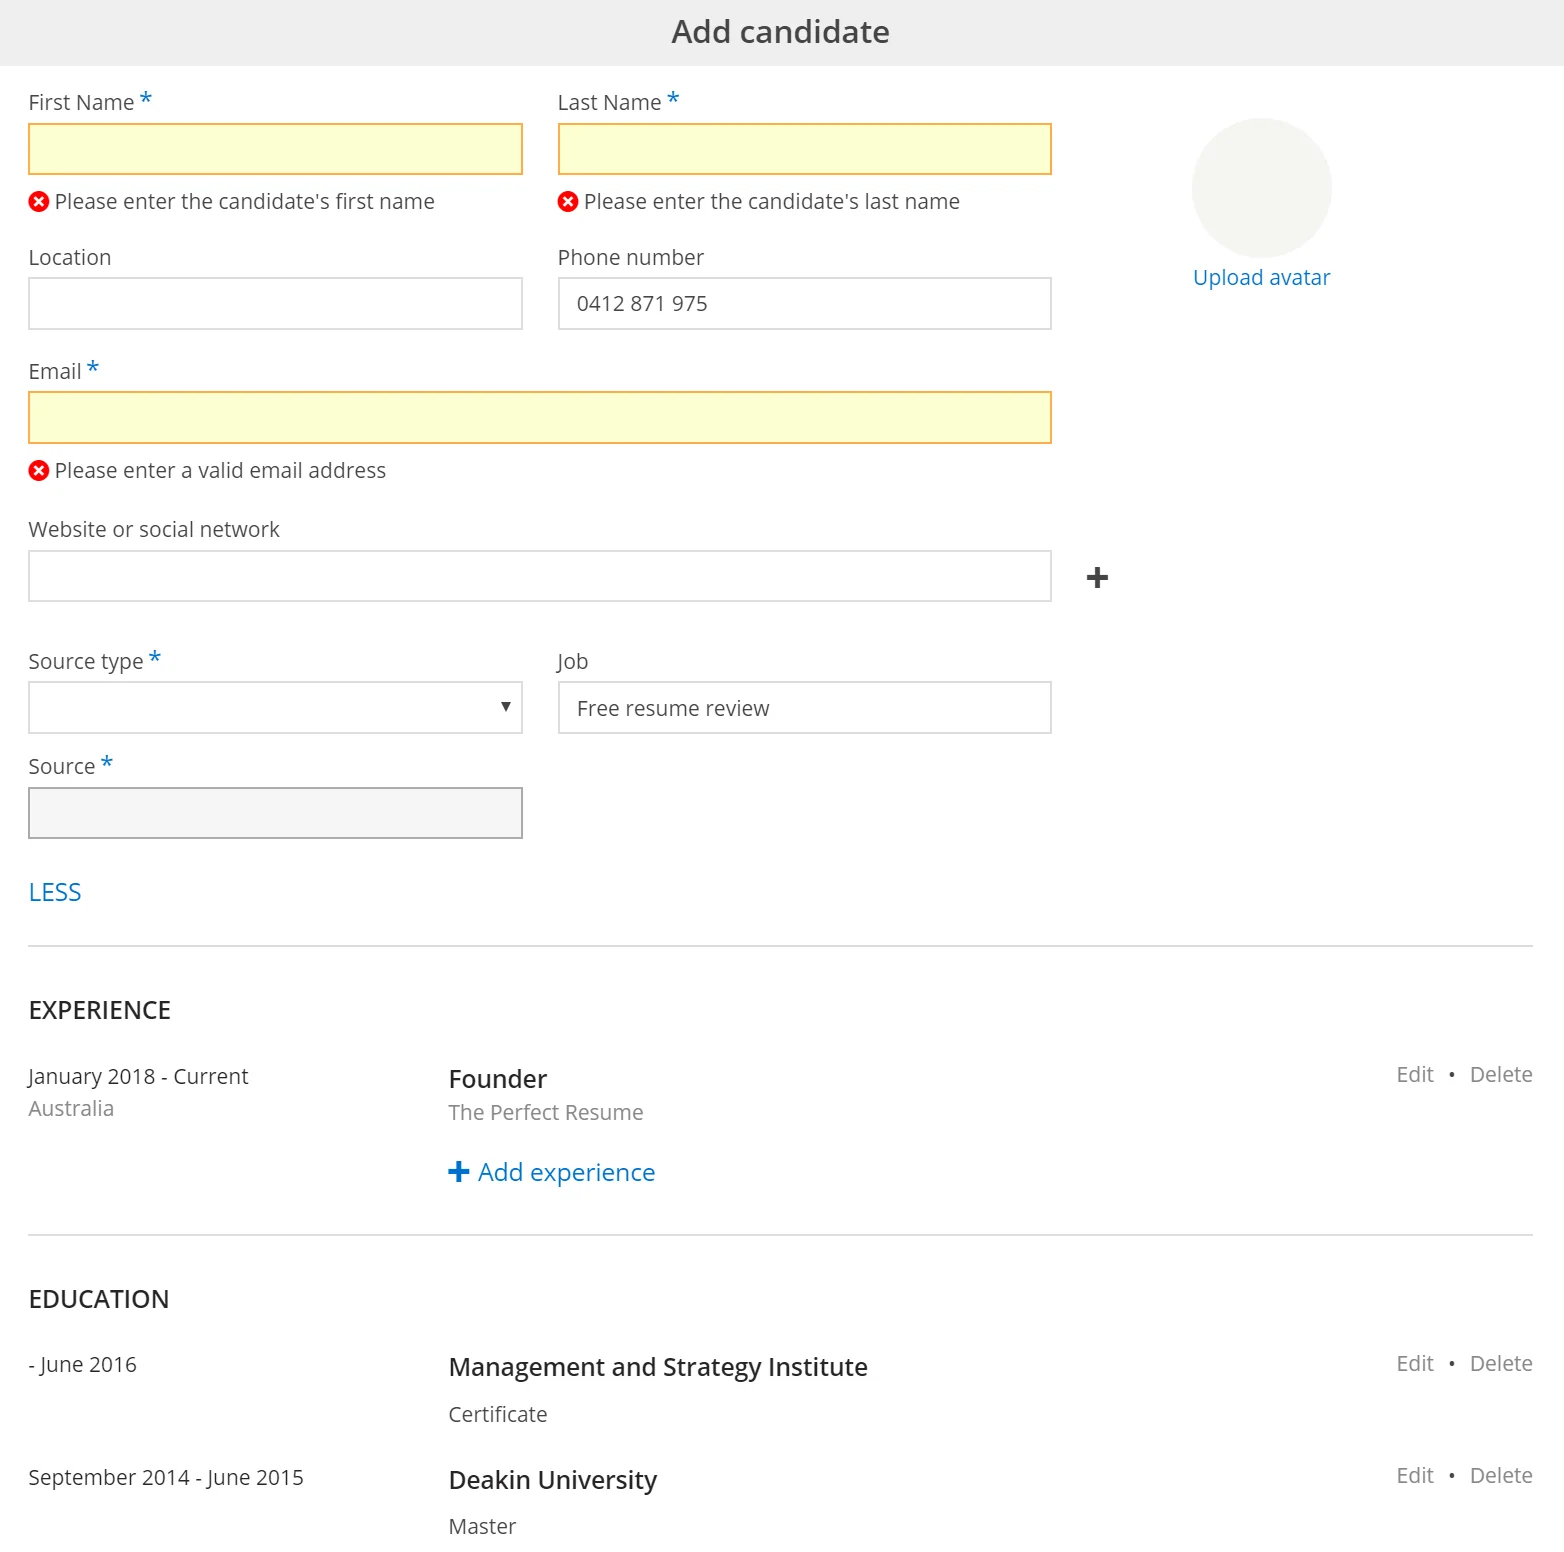Click the First Name input field
This screenshot has width=1564, height=1552.
[x=275, y=148]
